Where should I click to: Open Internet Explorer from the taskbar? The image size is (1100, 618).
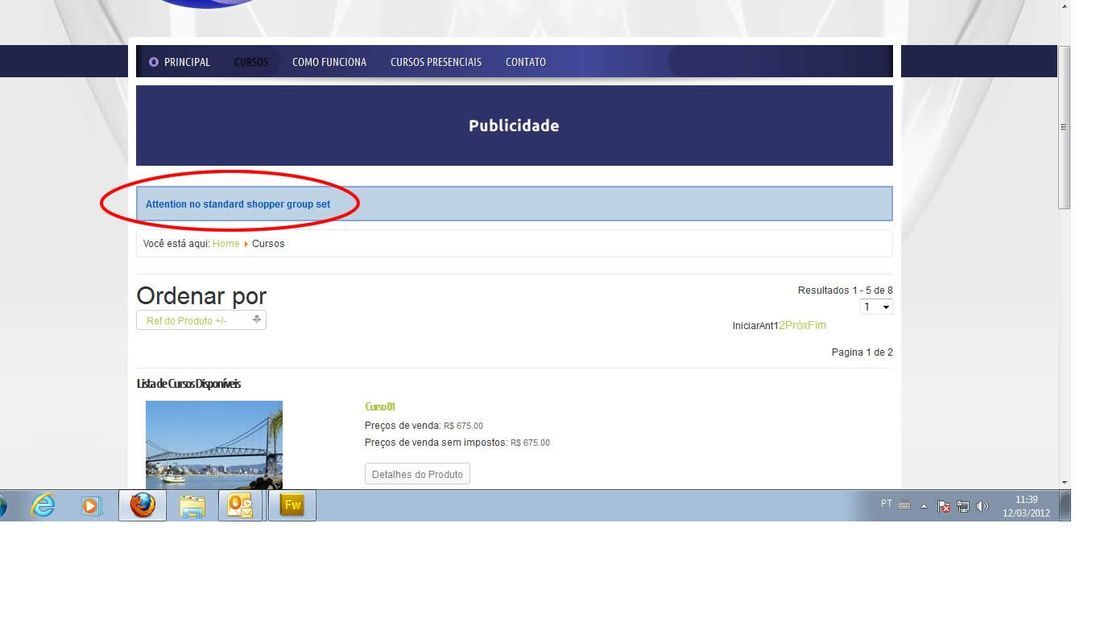tap(43, 505)
